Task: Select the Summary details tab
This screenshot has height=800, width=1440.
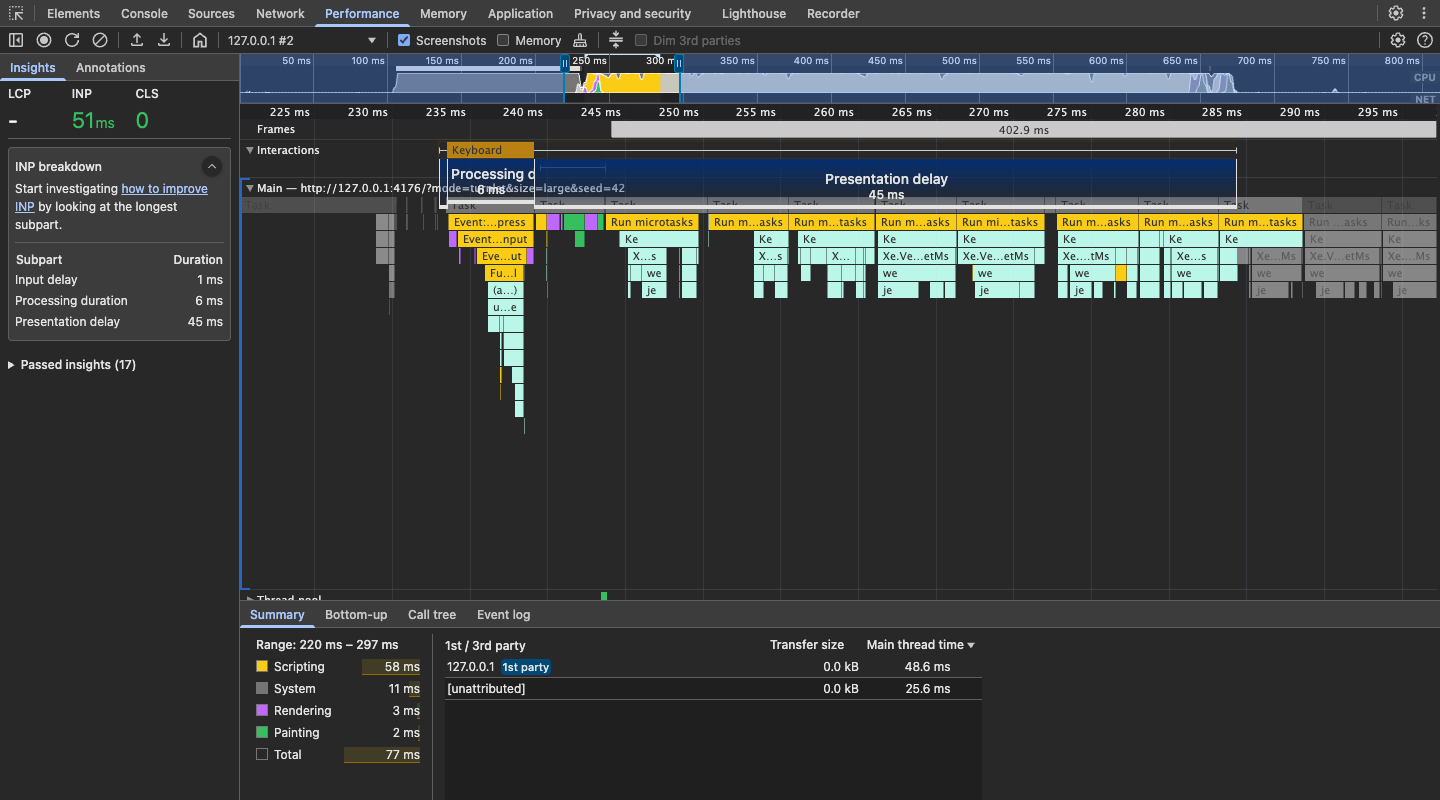Action: 277,615
